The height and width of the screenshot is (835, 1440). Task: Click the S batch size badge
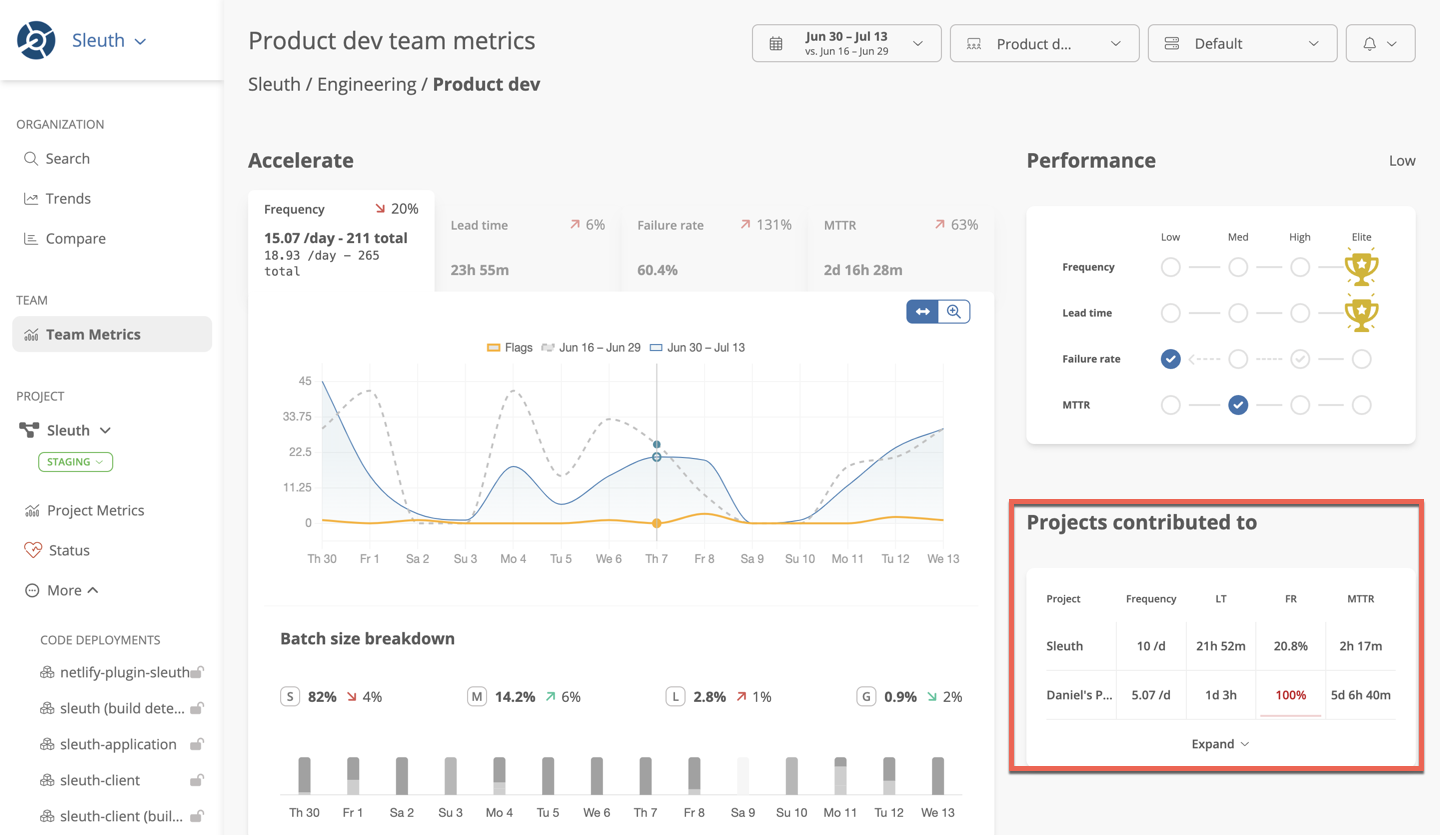point(290,696)
